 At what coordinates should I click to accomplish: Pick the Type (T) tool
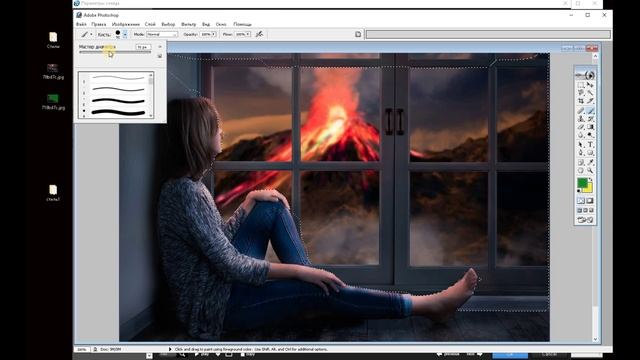[x=590, y=145]
